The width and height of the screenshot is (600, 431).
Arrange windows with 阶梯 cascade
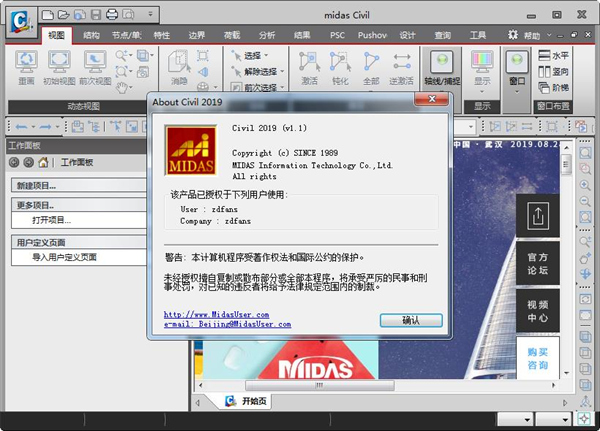click(553, 88)
